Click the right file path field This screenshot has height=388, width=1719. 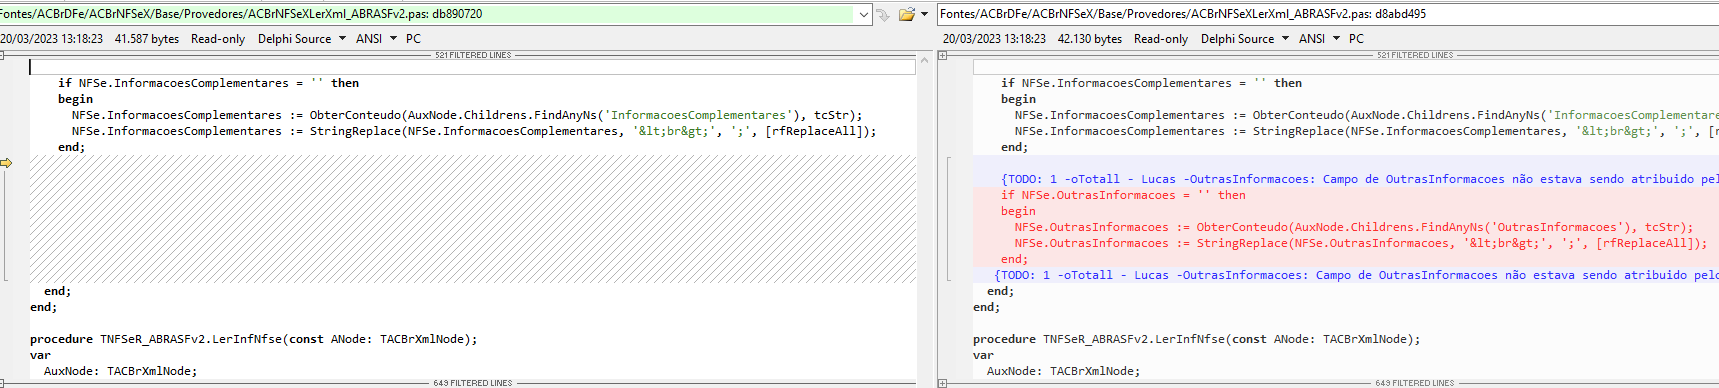pos(1328,14)
